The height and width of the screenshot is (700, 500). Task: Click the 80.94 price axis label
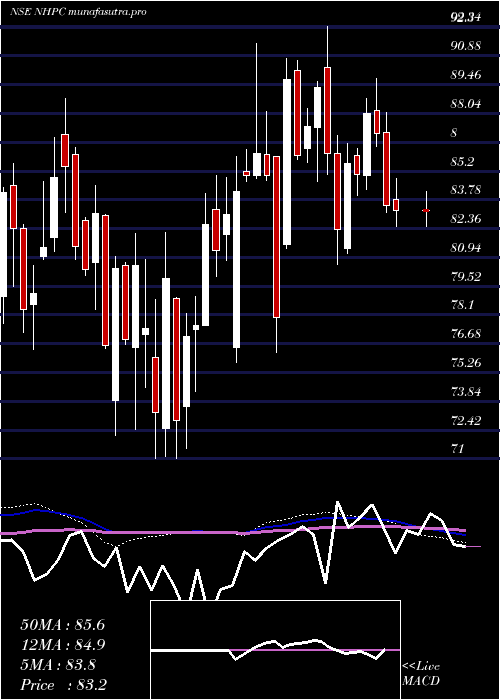pyautogui.click(x=466, y=248)
